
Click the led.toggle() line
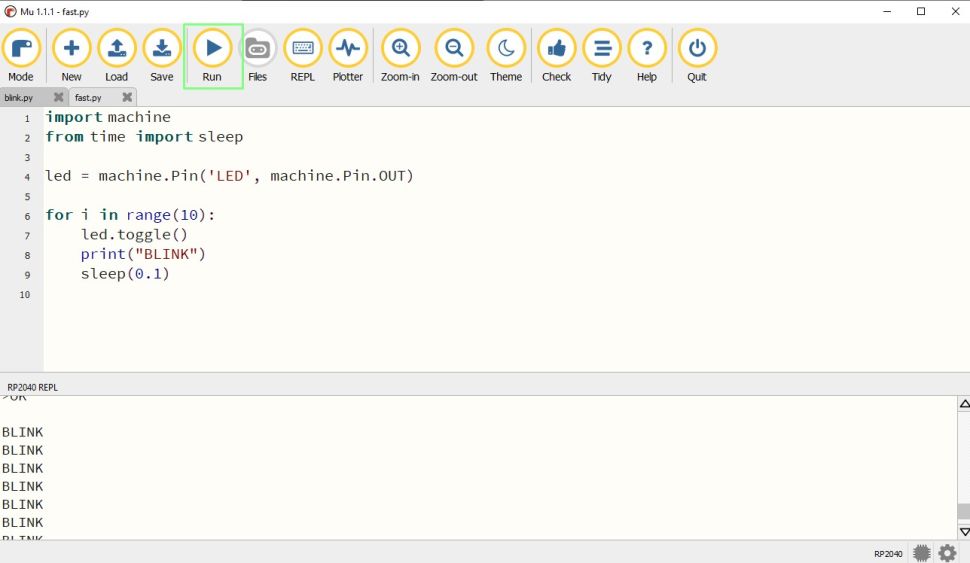pyautogui.click(x=134, y=234)
